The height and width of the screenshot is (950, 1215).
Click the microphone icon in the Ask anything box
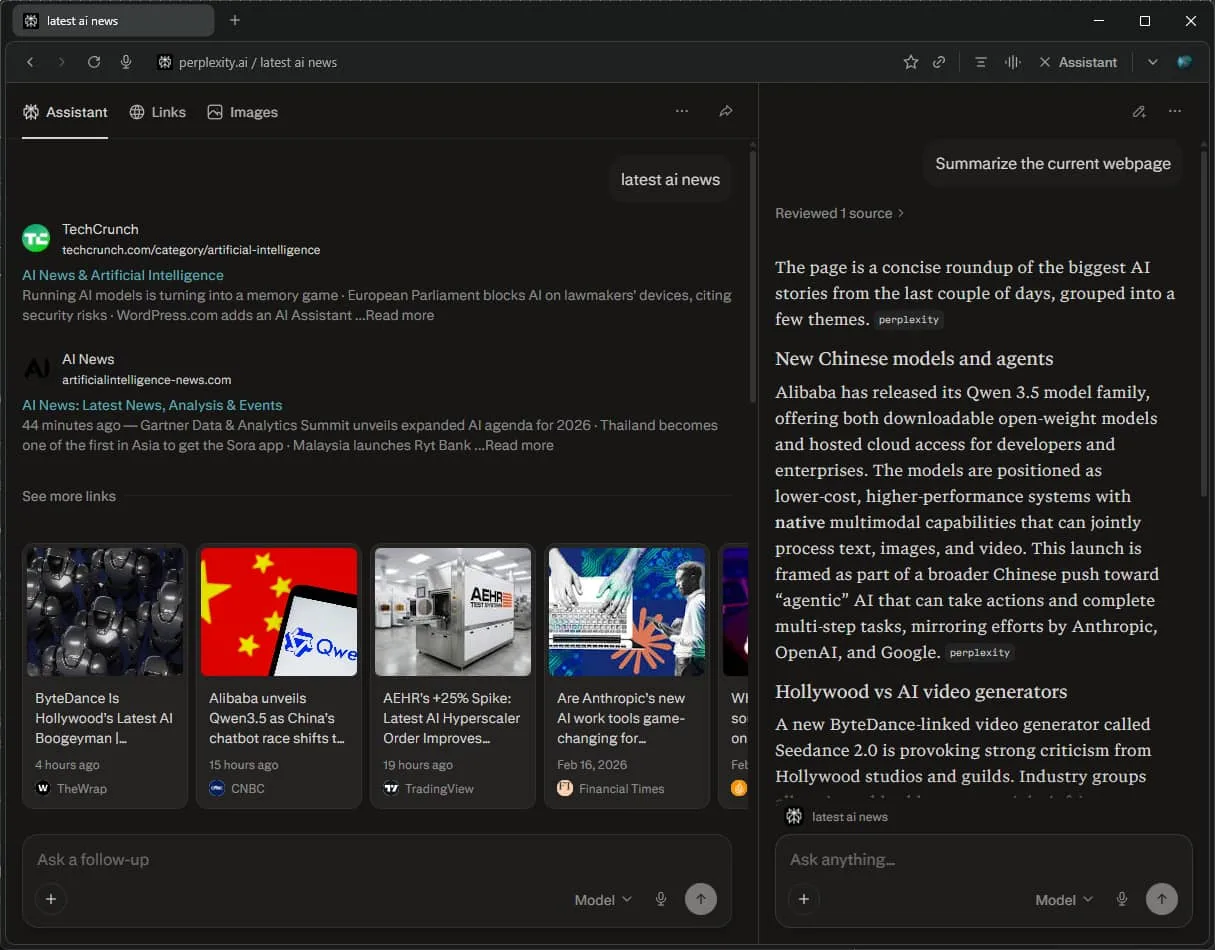1122,899
